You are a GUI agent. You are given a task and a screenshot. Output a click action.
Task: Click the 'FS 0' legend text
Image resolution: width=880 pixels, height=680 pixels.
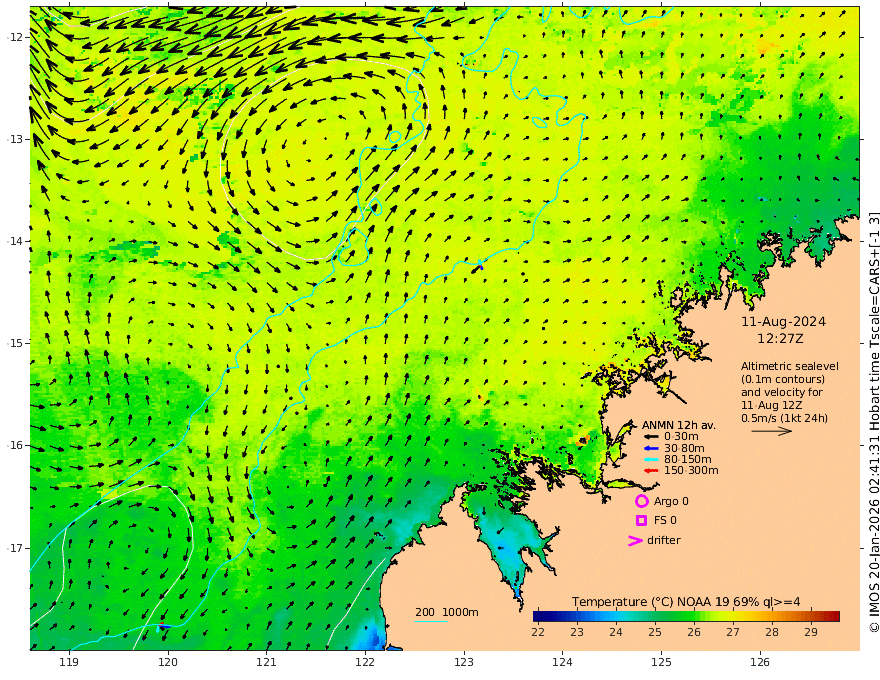tap(665, 521)
